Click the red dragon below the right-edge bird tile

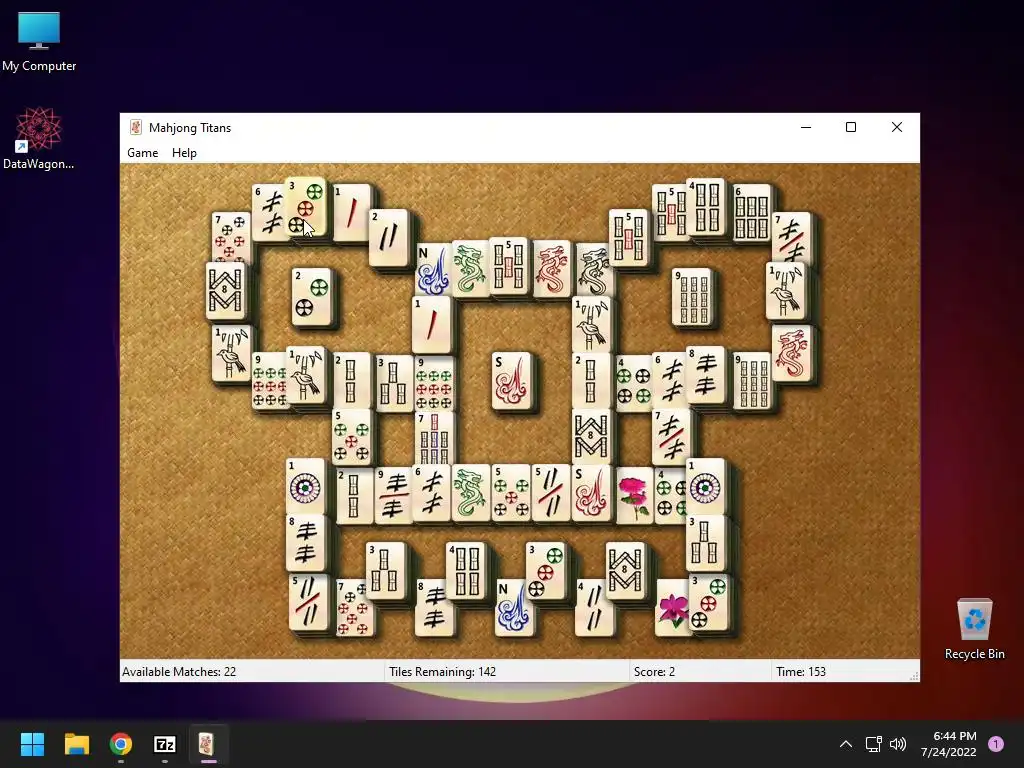(x=792, y=353)
